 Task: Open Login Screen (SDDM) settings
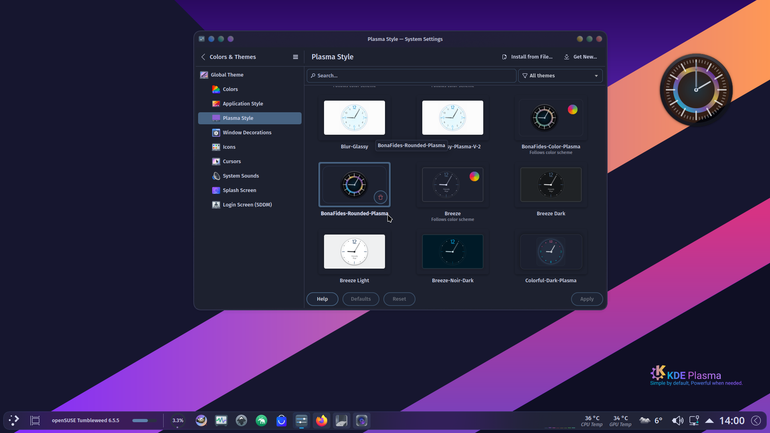(x=249, y=205)
